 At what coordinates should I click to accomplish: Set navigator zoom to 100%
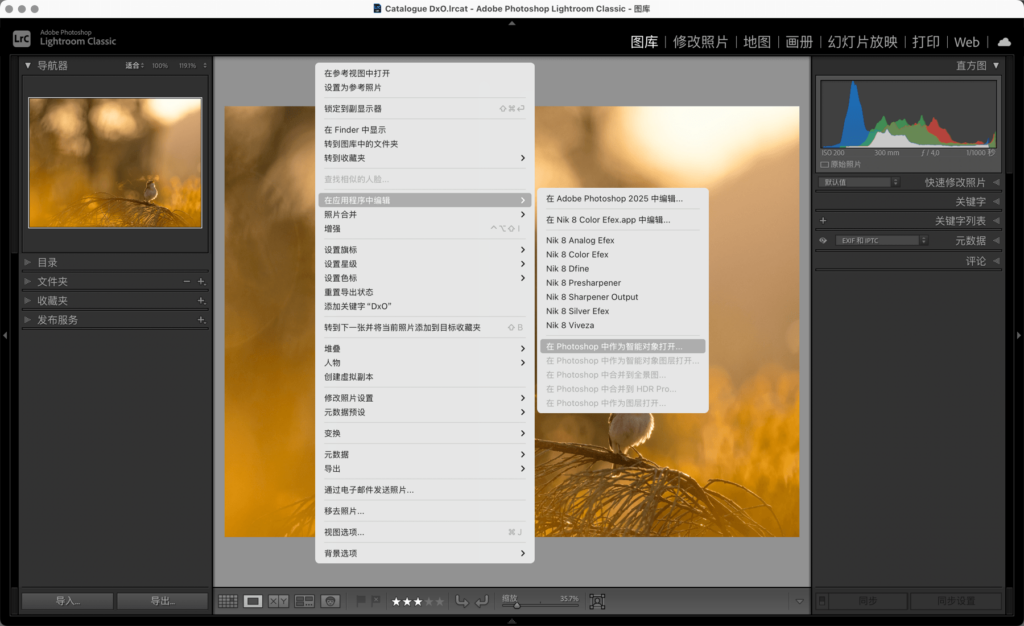click(x=160, y=65)
